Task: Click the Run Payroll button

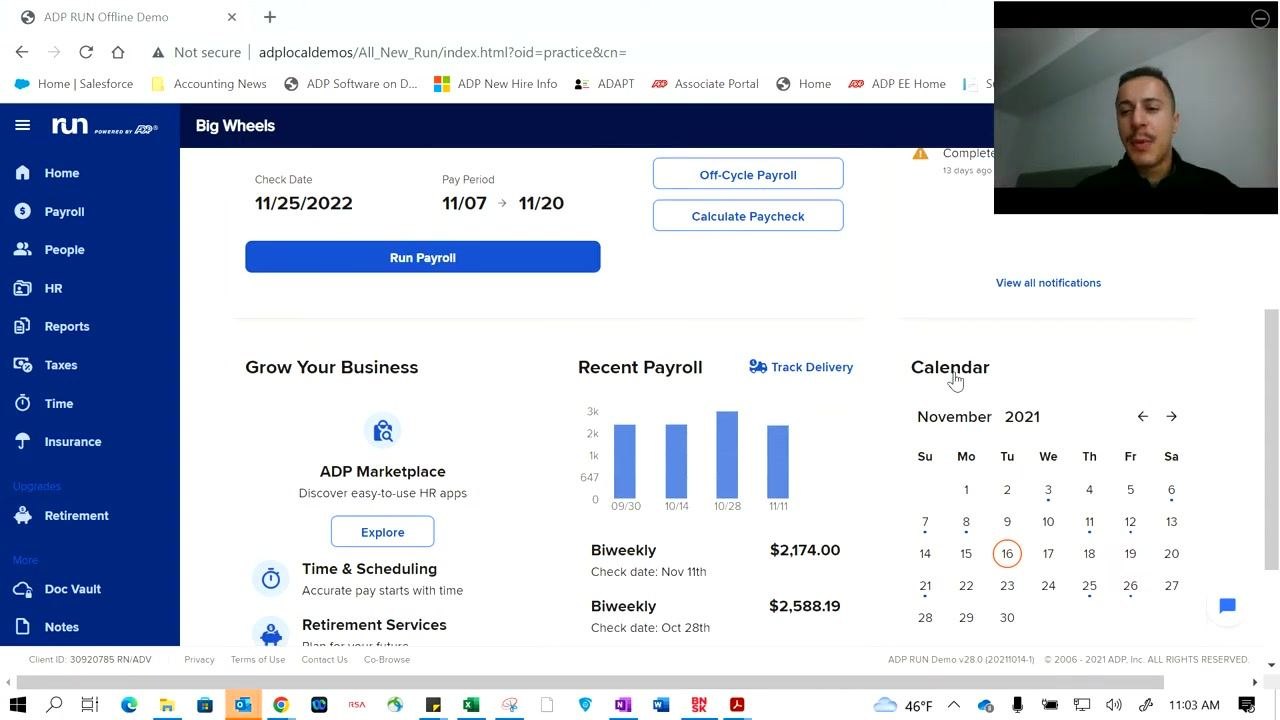Action: (422, 257)
